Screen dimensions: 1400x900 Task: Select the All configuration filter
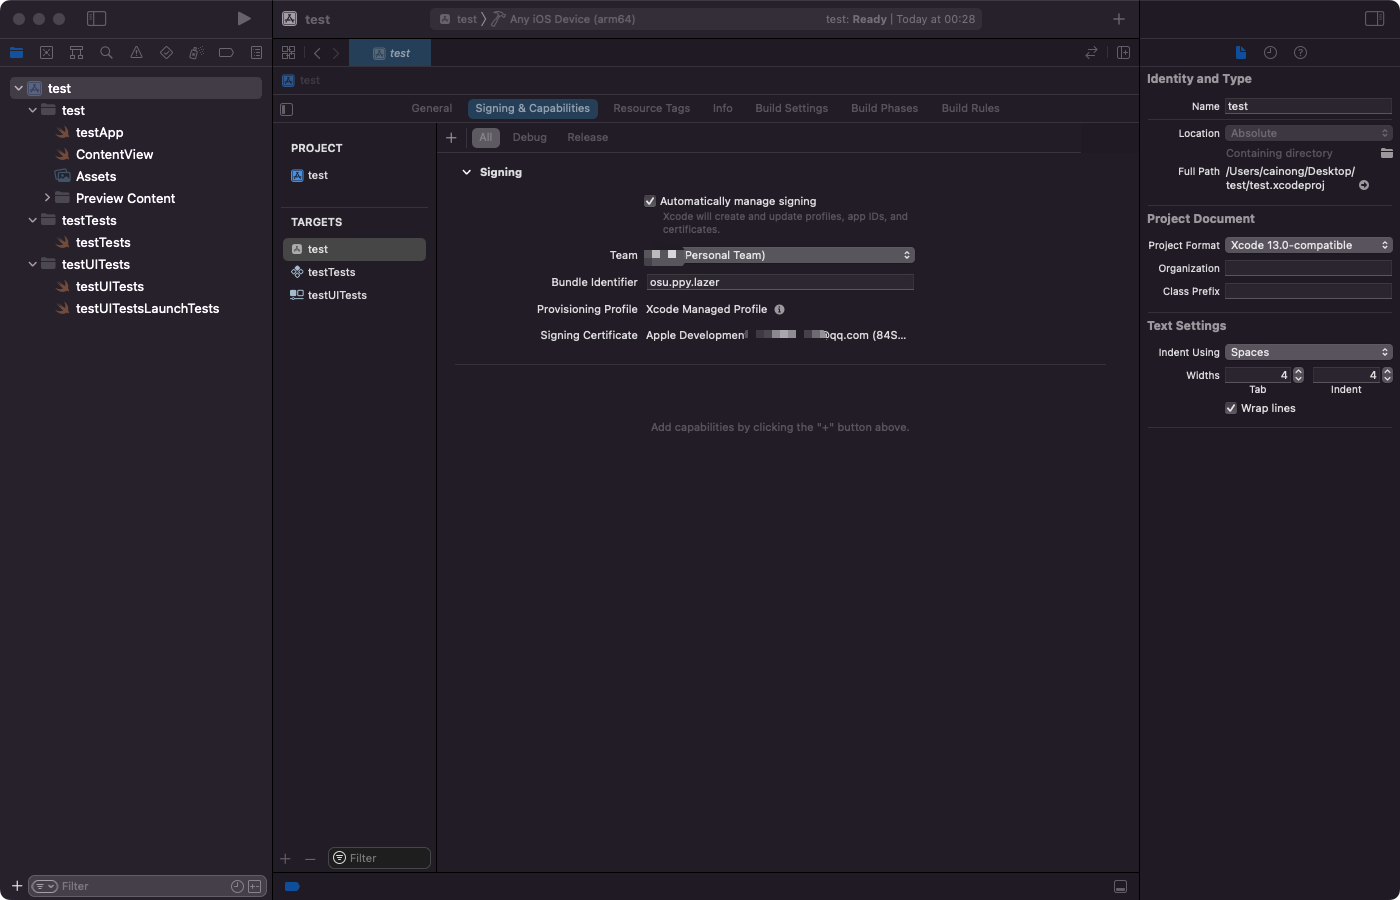pyautogui.click(x=486, y=138)
